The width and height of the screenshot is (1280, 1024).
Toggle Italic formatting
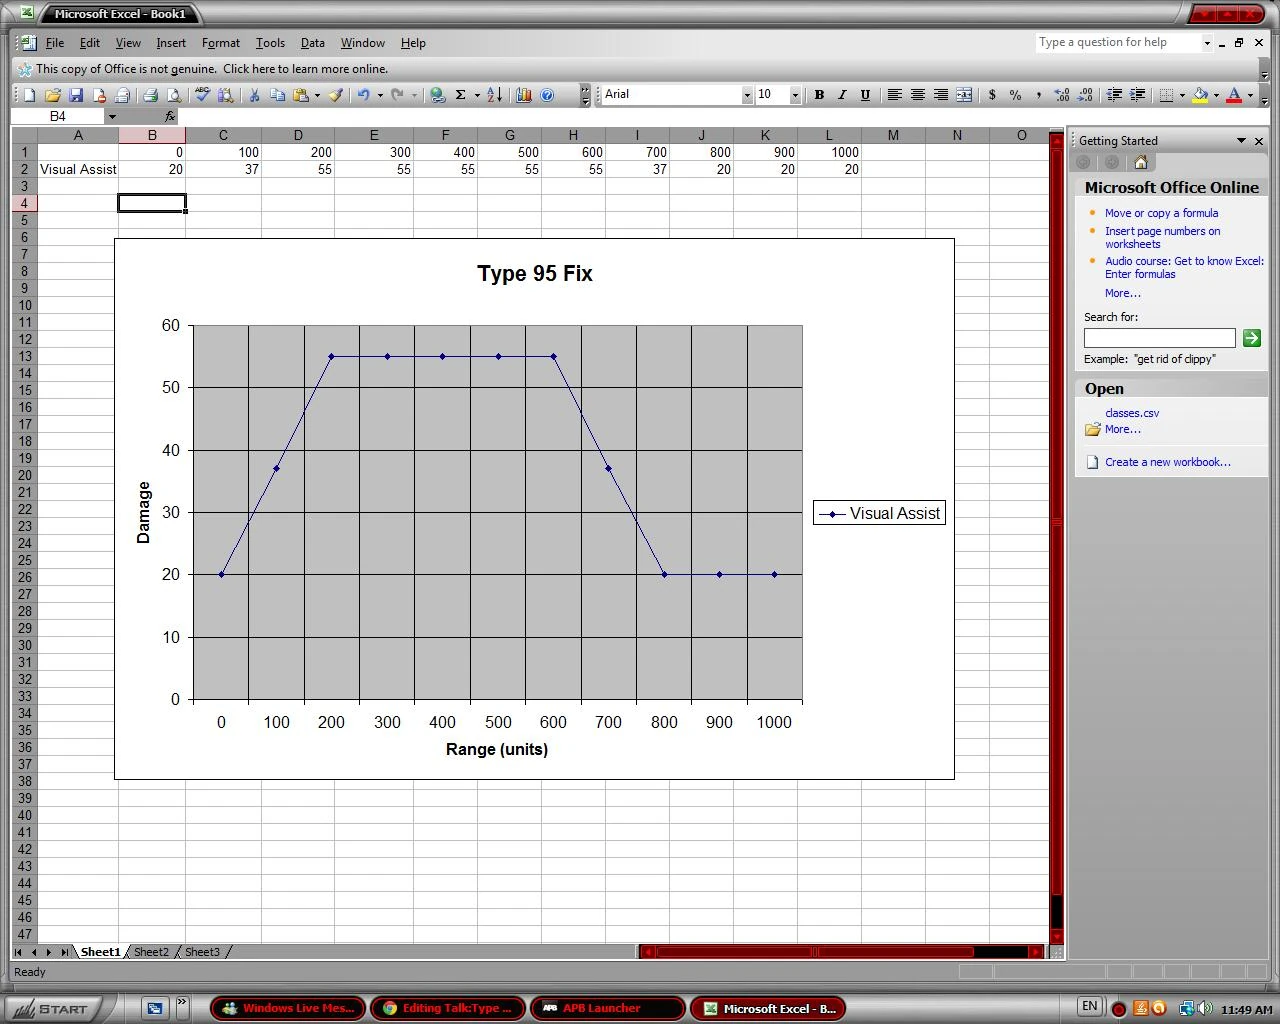click(x=842, y=95)
